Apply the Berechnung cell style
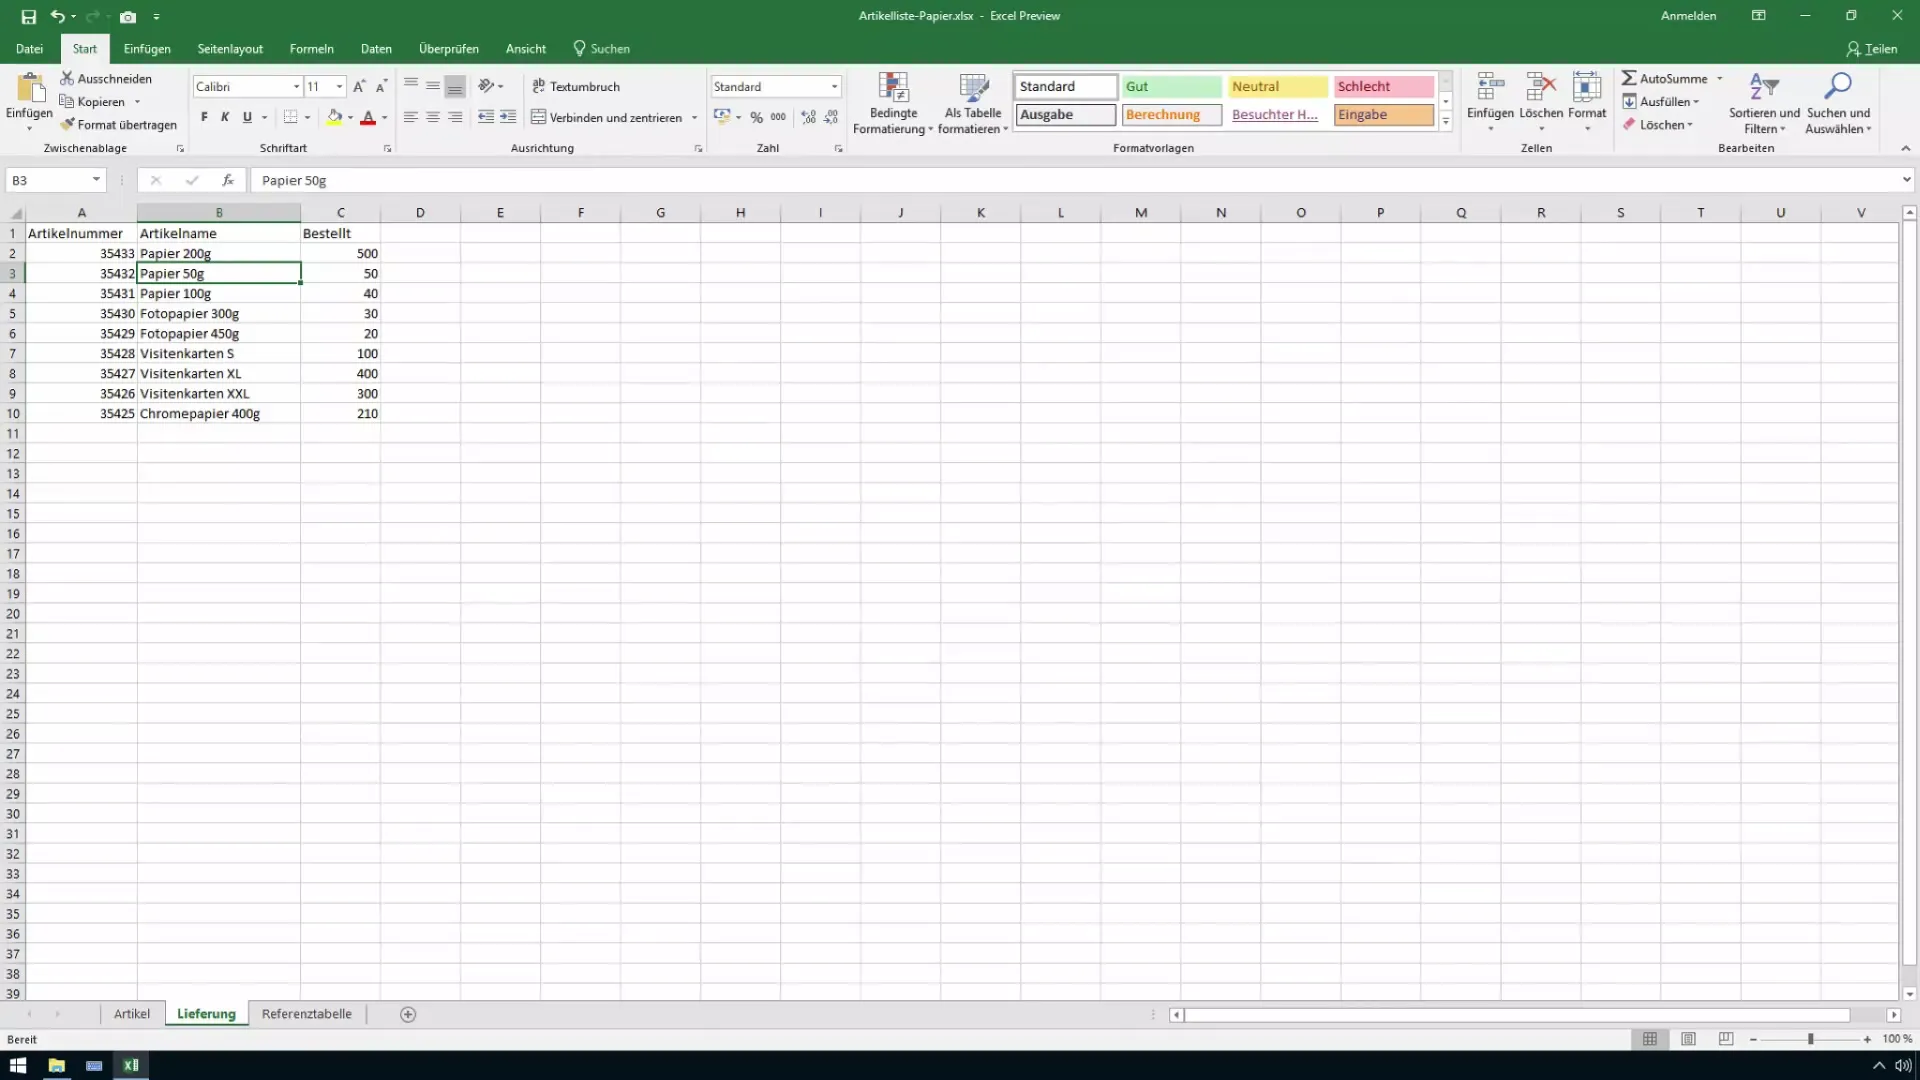Image resolution: width=1920 pixels, height=1080 pixels. point(1171,115)
